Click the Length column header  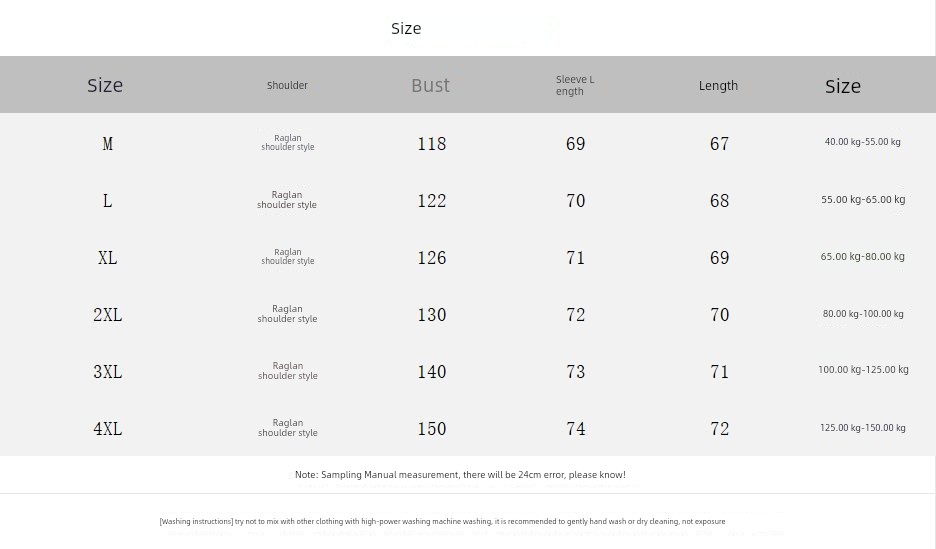718,85
